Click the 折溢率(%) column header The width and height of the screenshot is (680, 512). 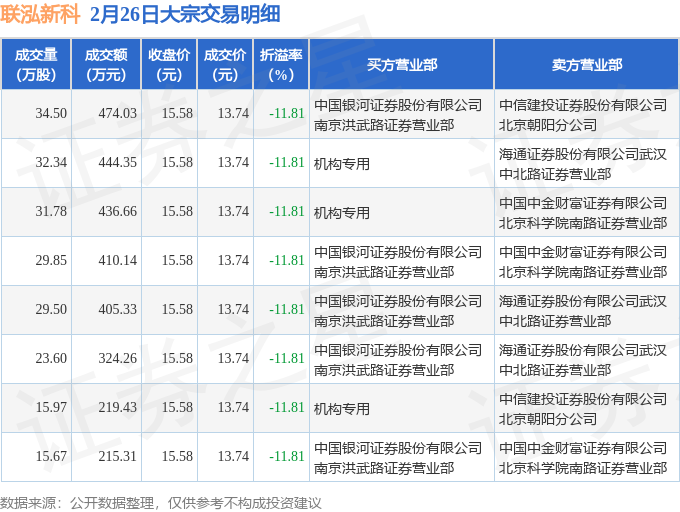(x=281, y=65)
